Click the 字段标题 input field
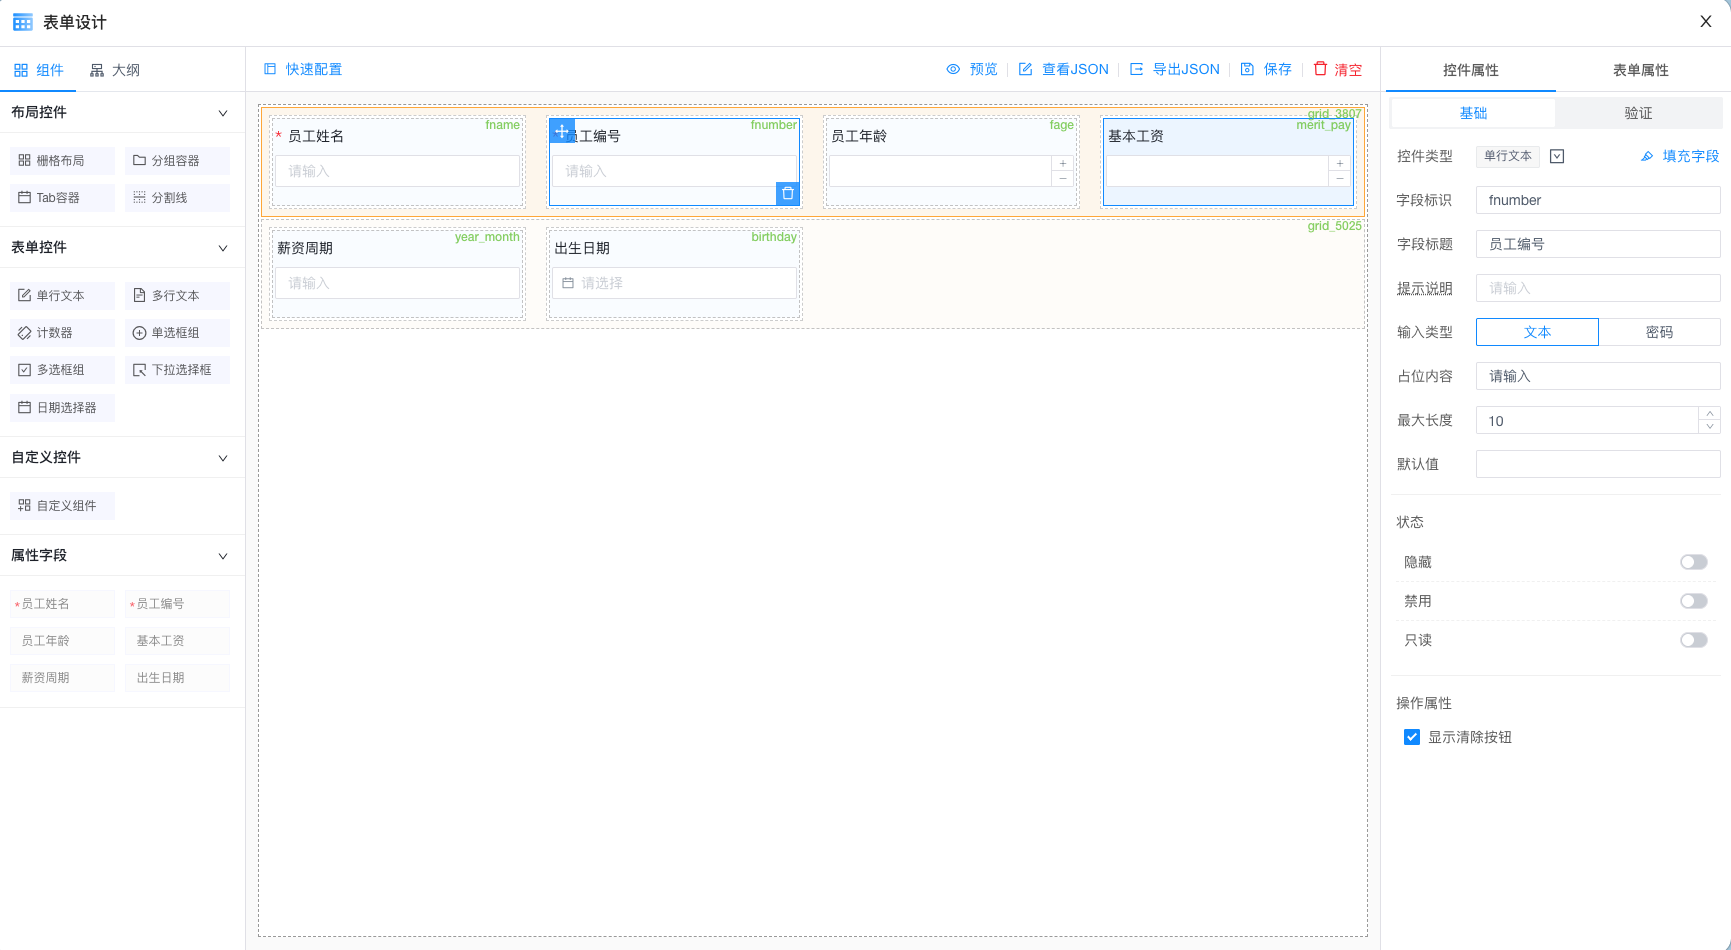This screenshot has height=950, width=1731. [1597, 244]
